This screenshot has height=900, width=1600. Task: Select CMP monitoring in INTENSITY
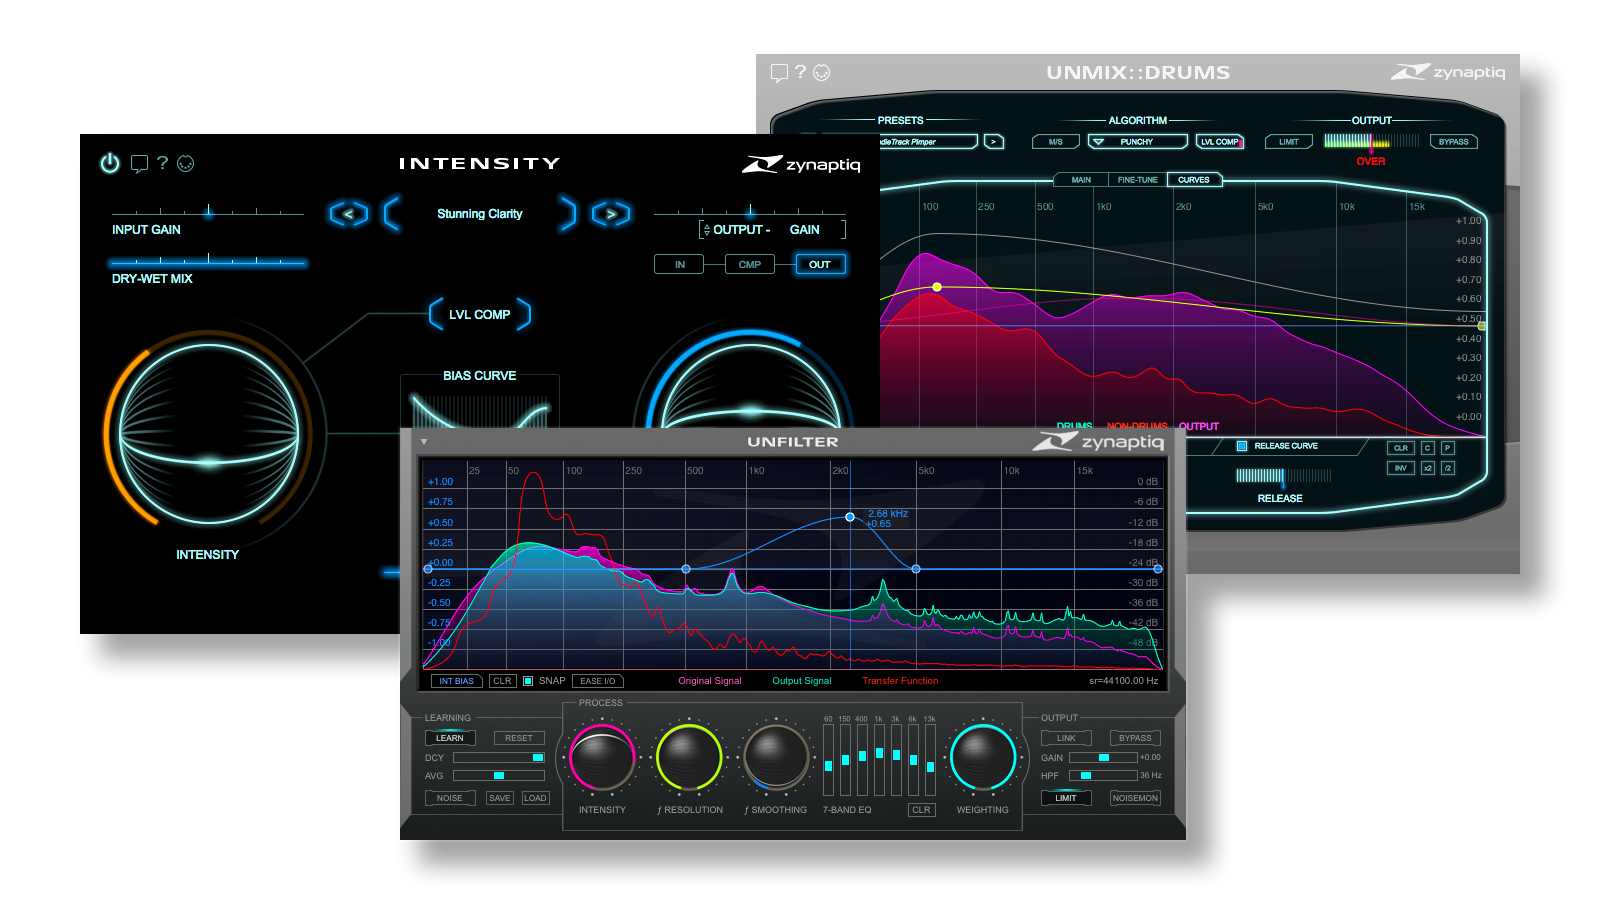[750, 265]
